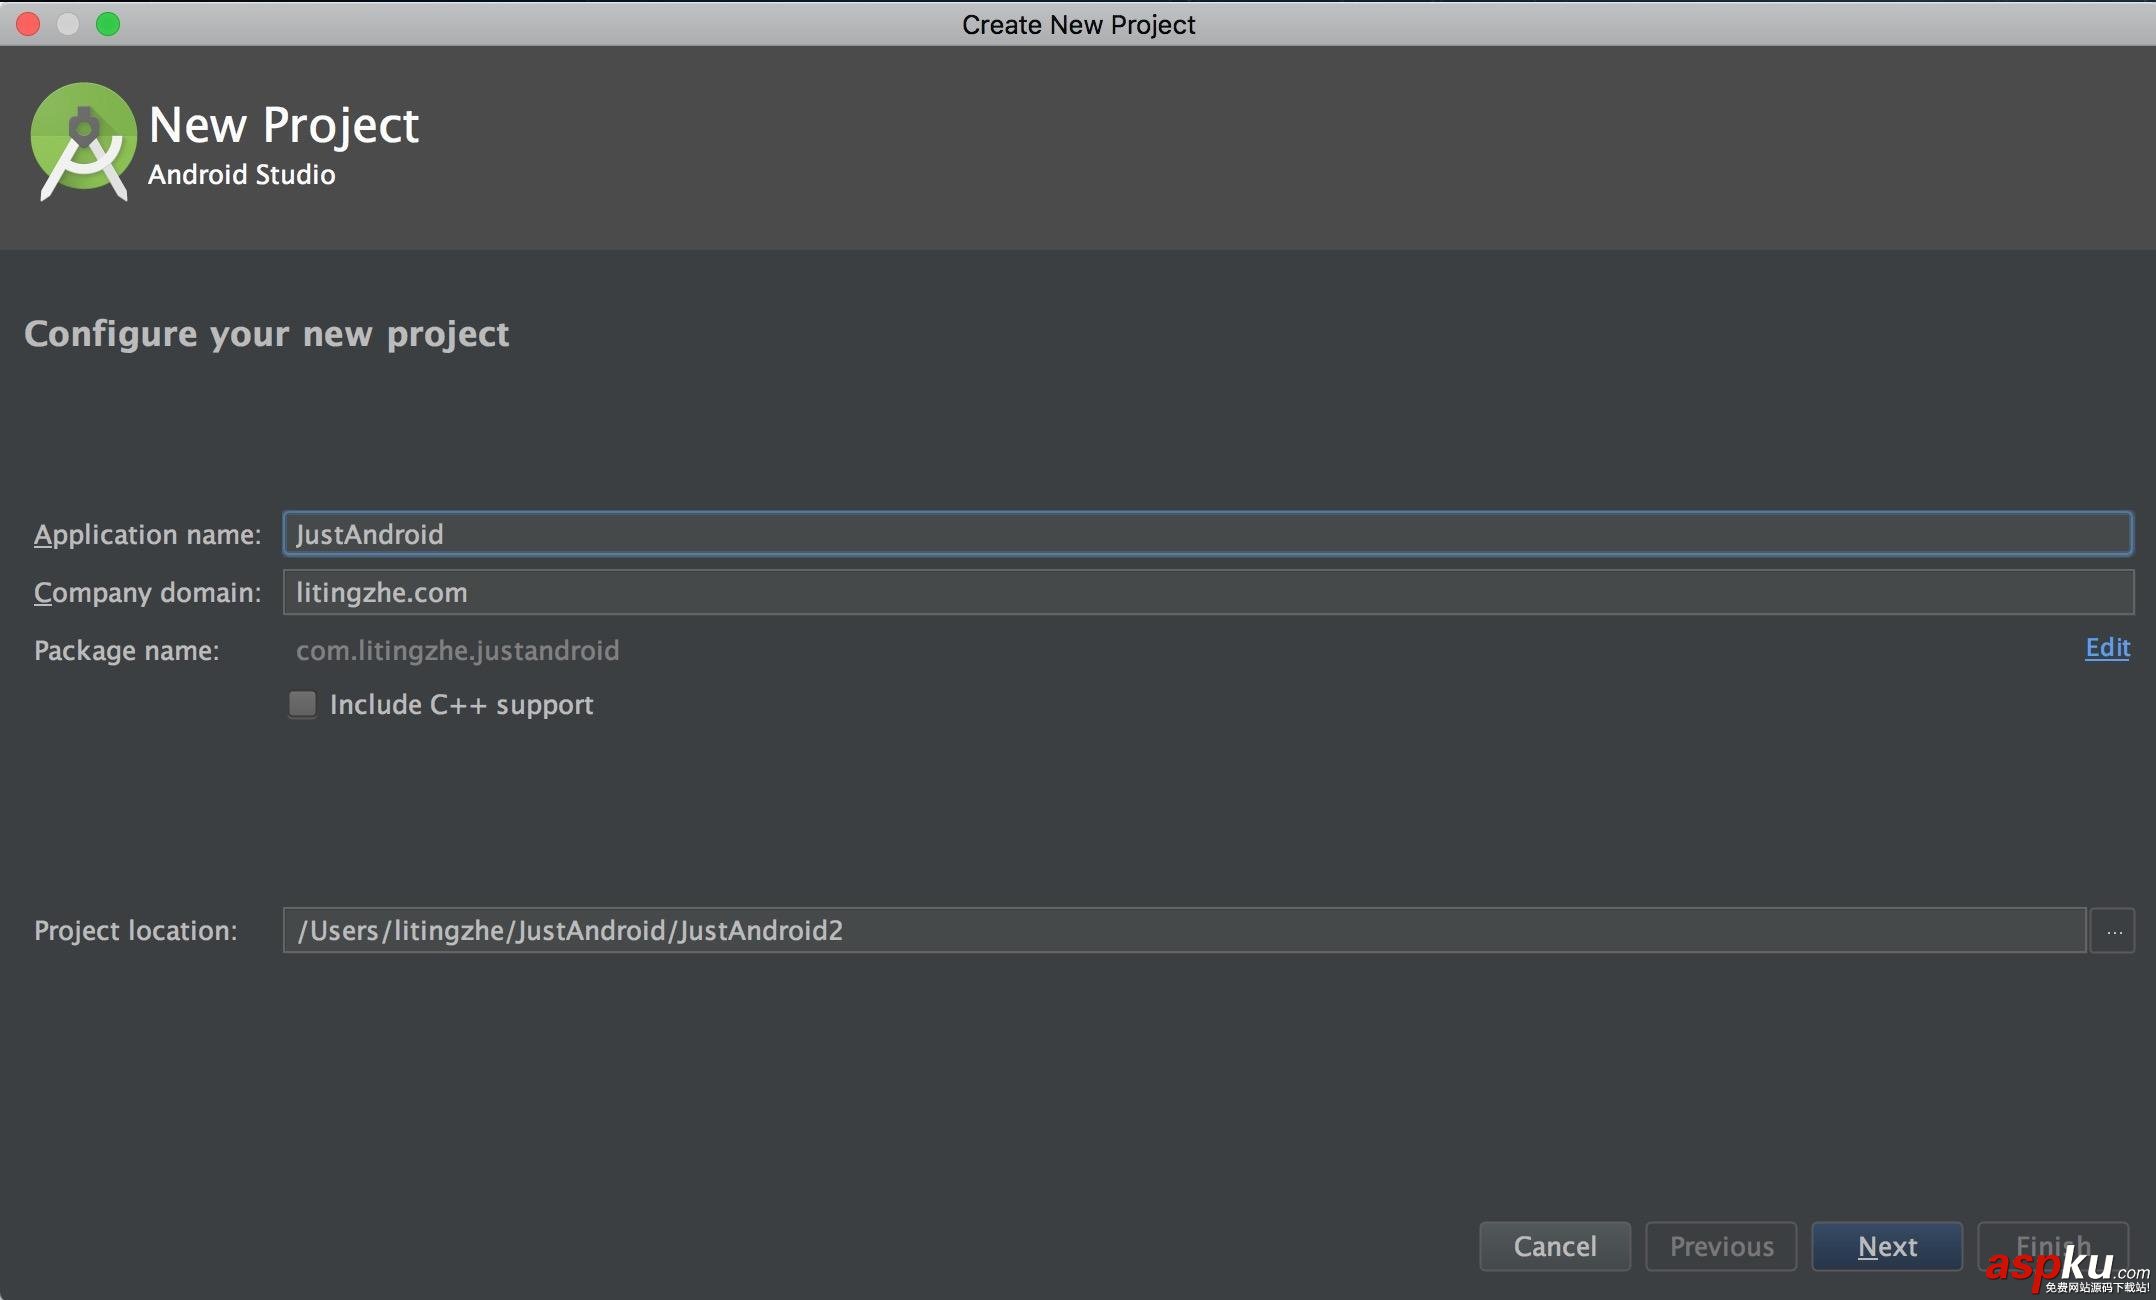Click the Project location label
The image size is (2156, 1300).
pos(136,931)
